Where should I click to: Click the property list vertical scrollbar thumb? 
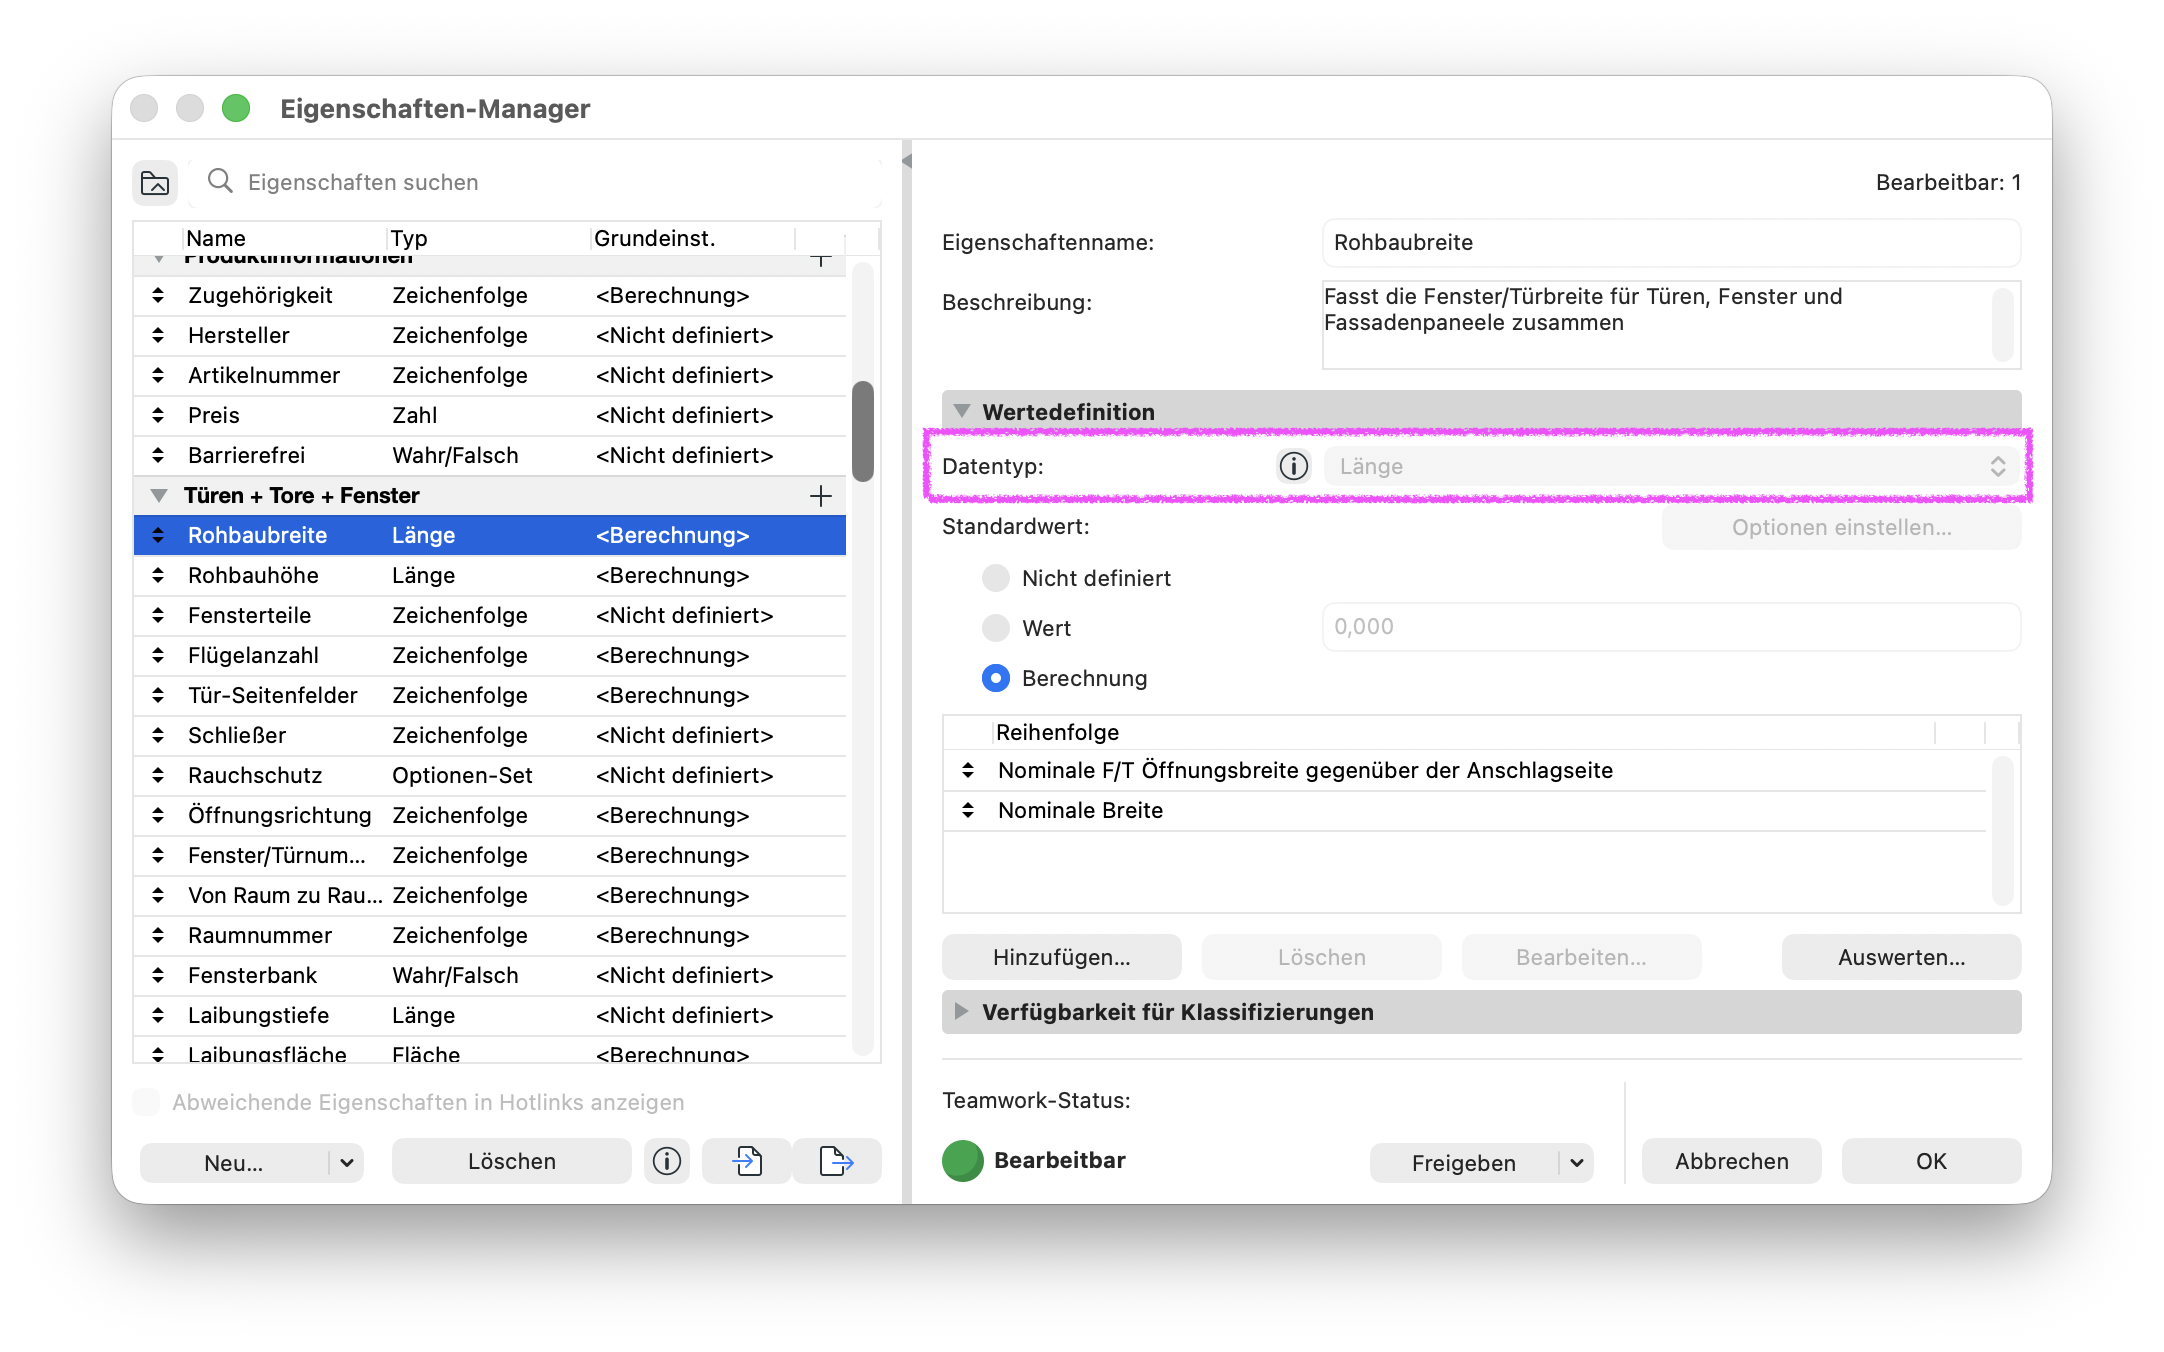click(863, 431)
